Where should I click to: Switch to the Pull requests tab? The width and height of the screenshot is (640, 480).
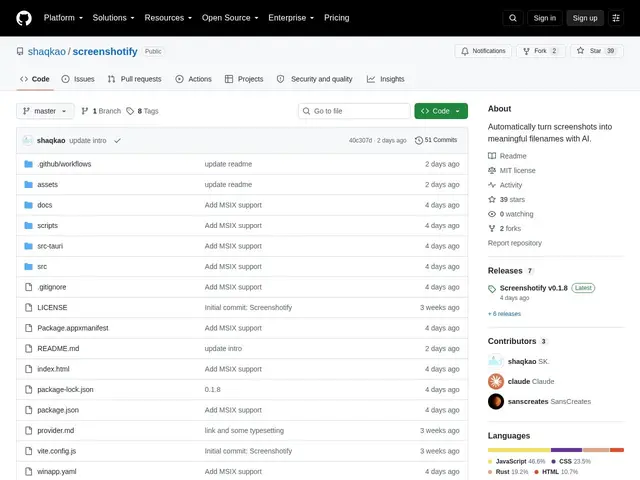134,79
